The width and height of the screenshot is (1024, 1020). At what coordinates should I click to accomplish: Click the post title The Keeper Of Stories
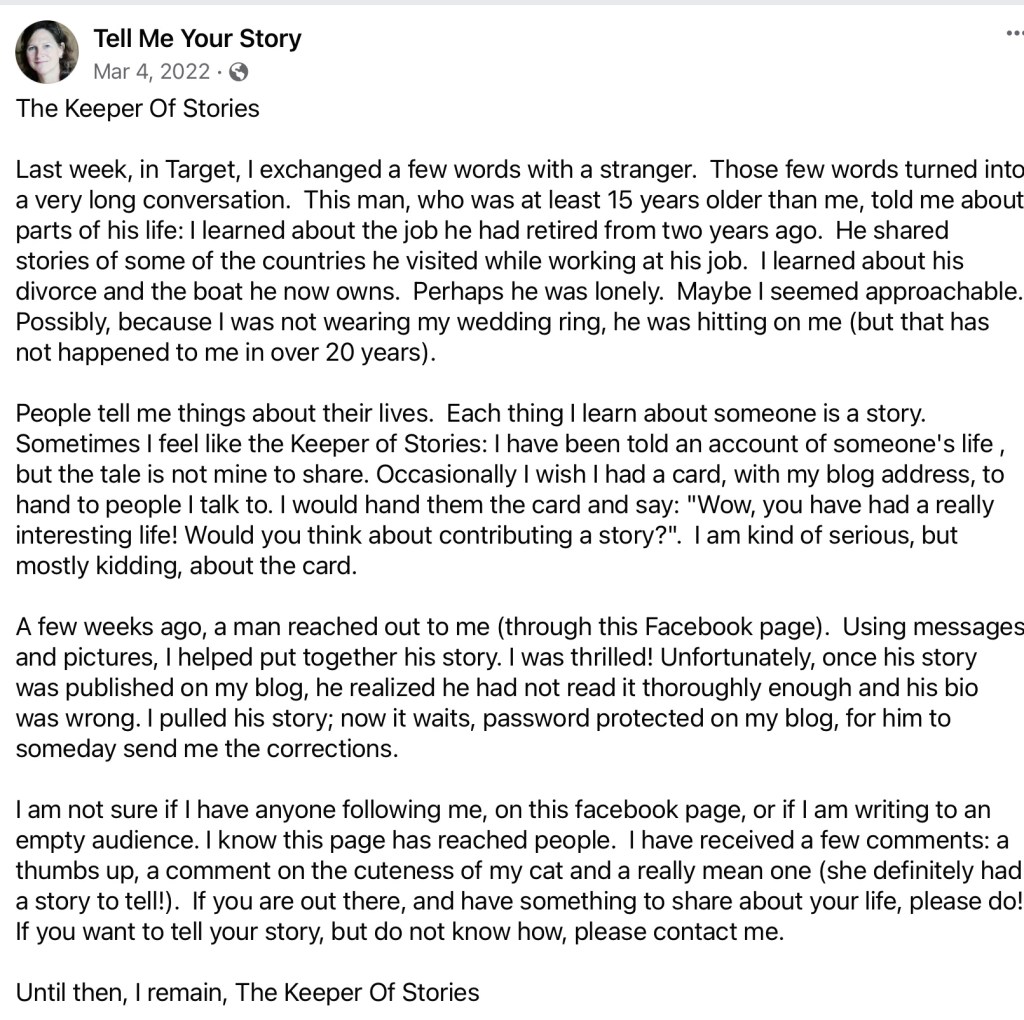(138, 108)
